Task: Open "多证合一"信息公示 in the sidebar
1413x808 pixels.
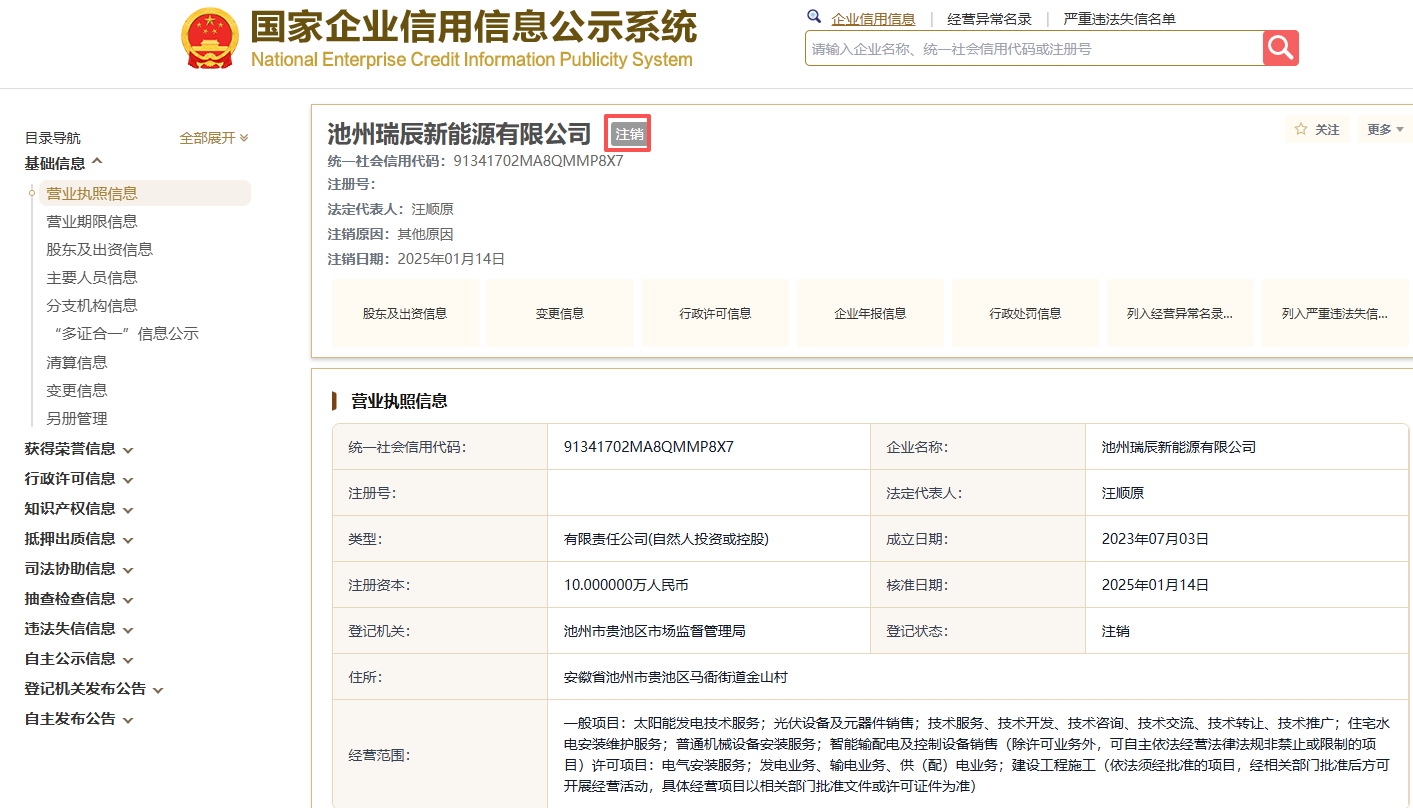Action: [126, 334]
